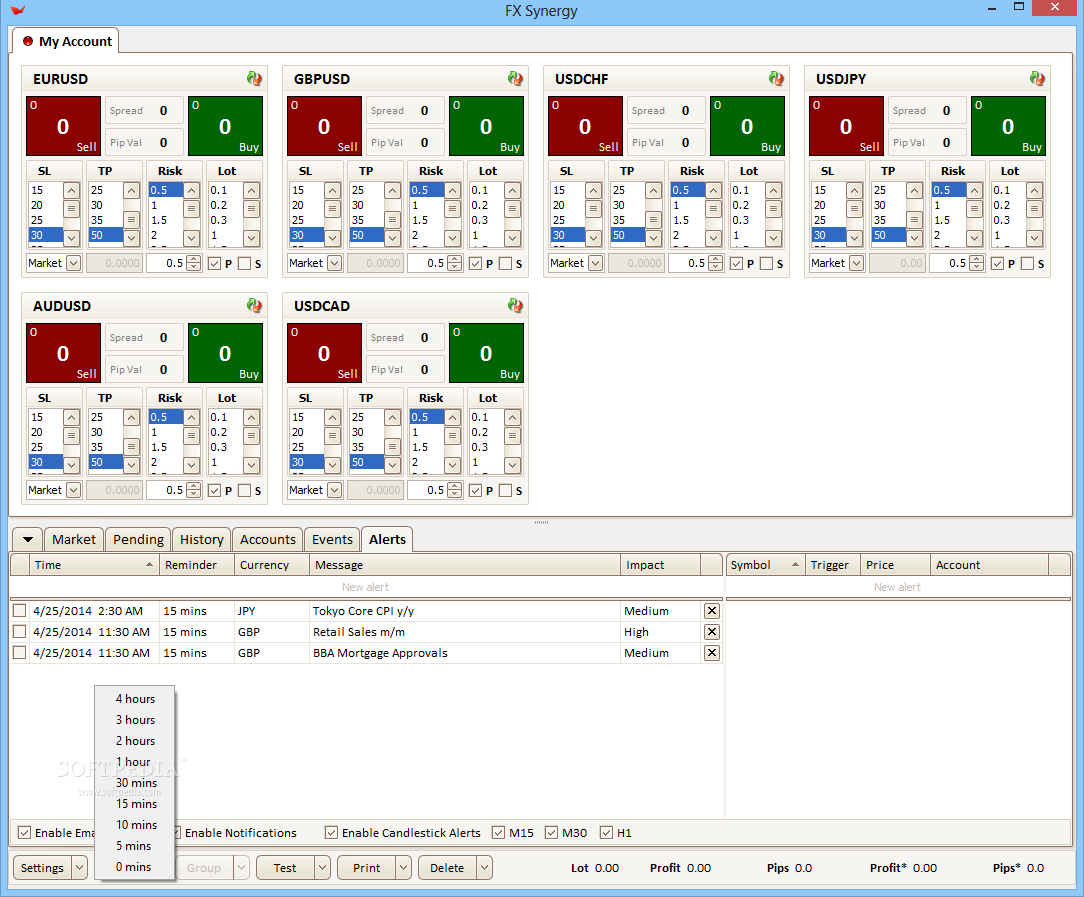The height and width of the screenshot is (897, 1084).
Task: Open the arrow menu left of the Market tab
Action: tap(28, 540)
